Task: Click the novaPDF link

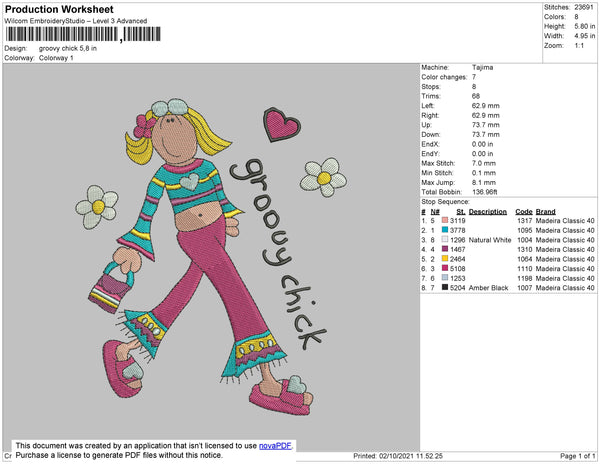Action: tap(275, 446)
